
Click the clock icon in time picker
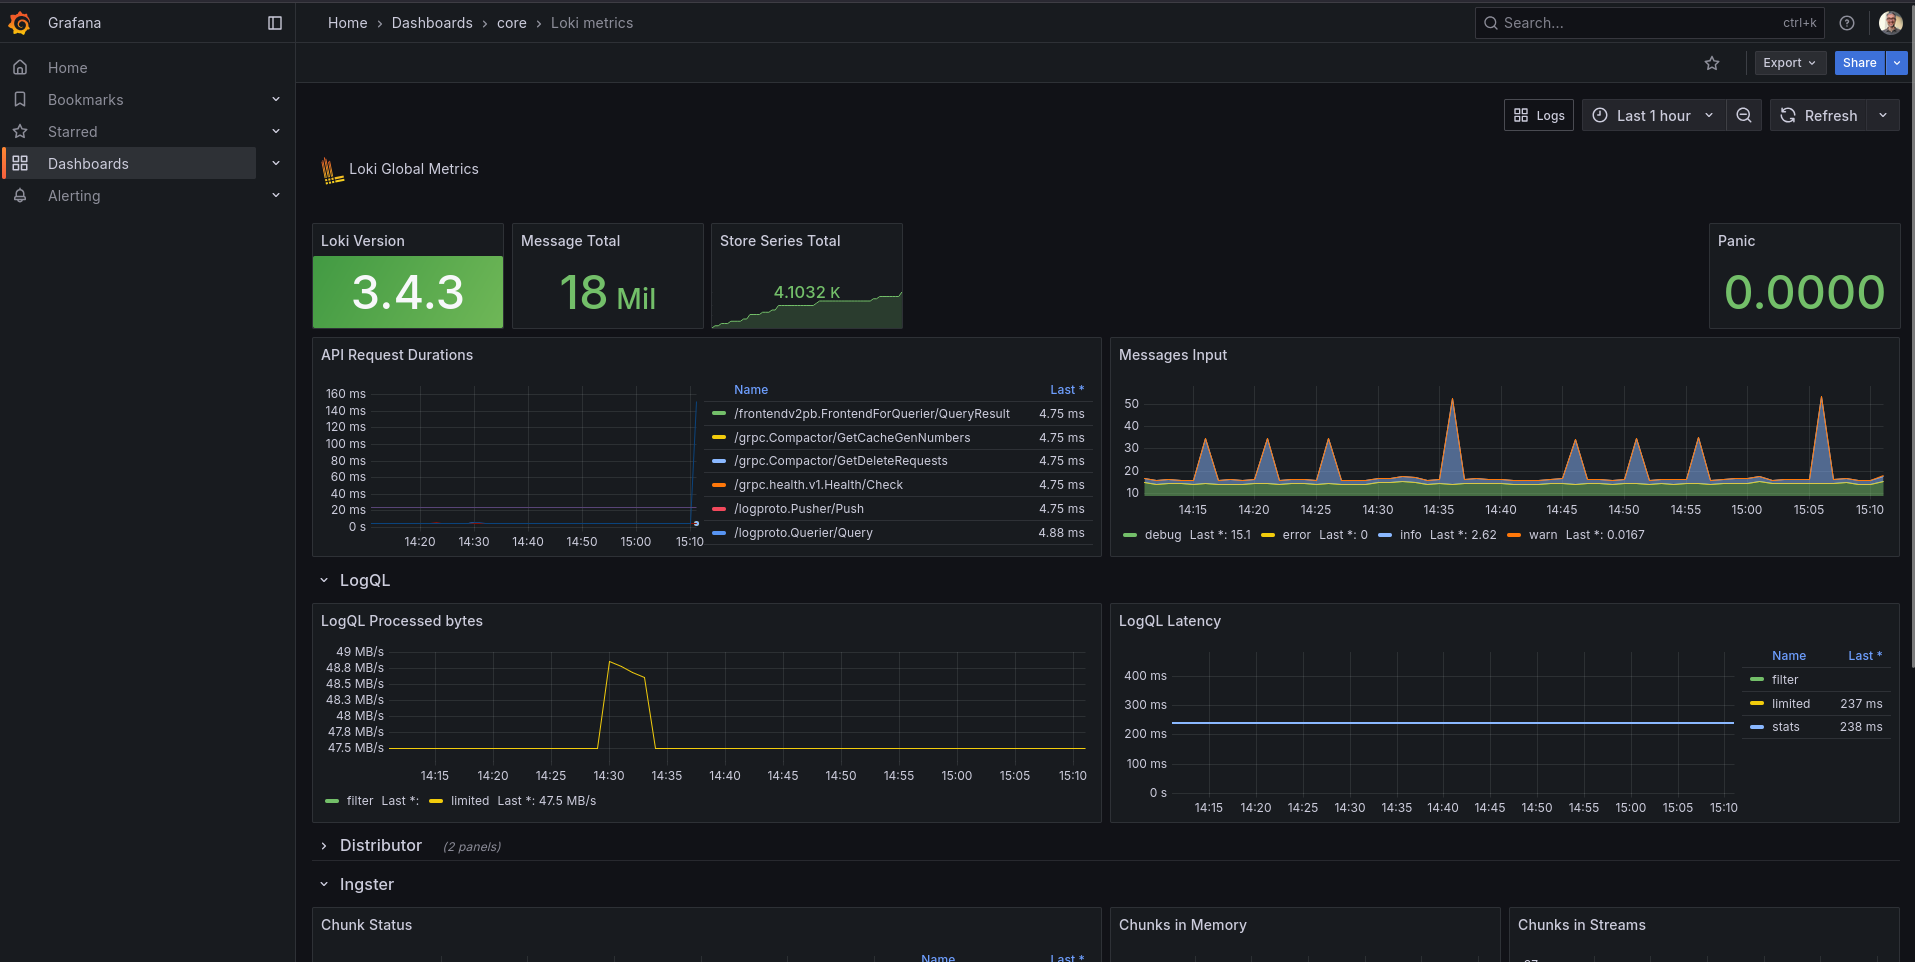point(1600,116)
